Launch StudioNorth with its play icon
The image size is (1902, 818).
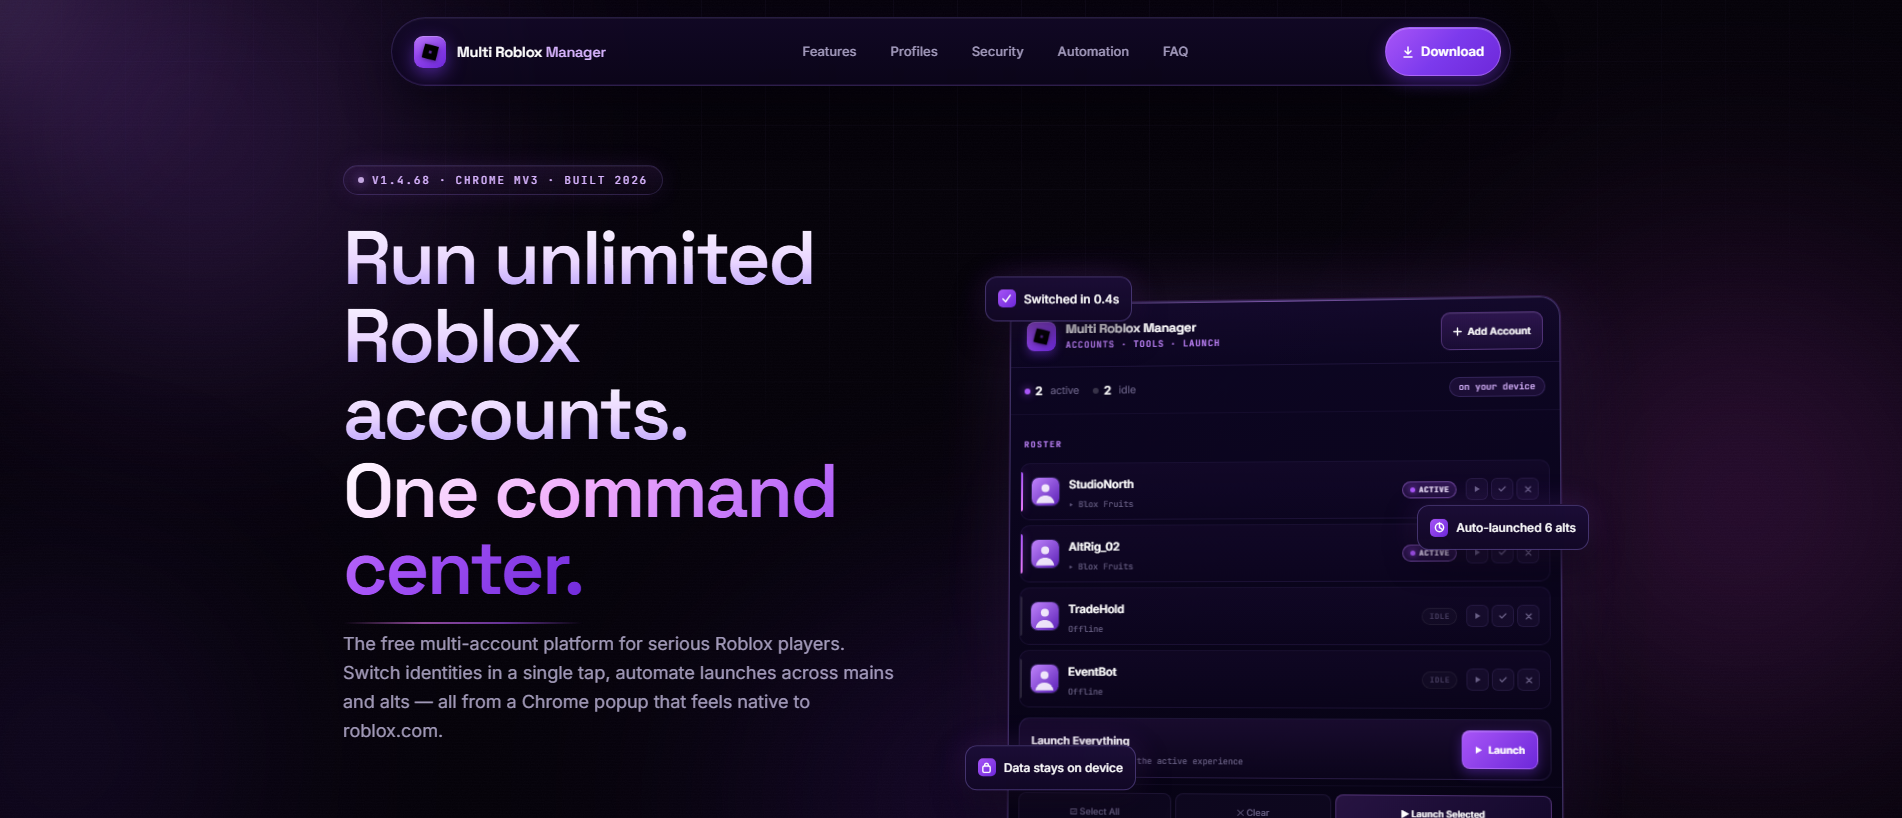pyautogui.click(x=1477, y=489)
